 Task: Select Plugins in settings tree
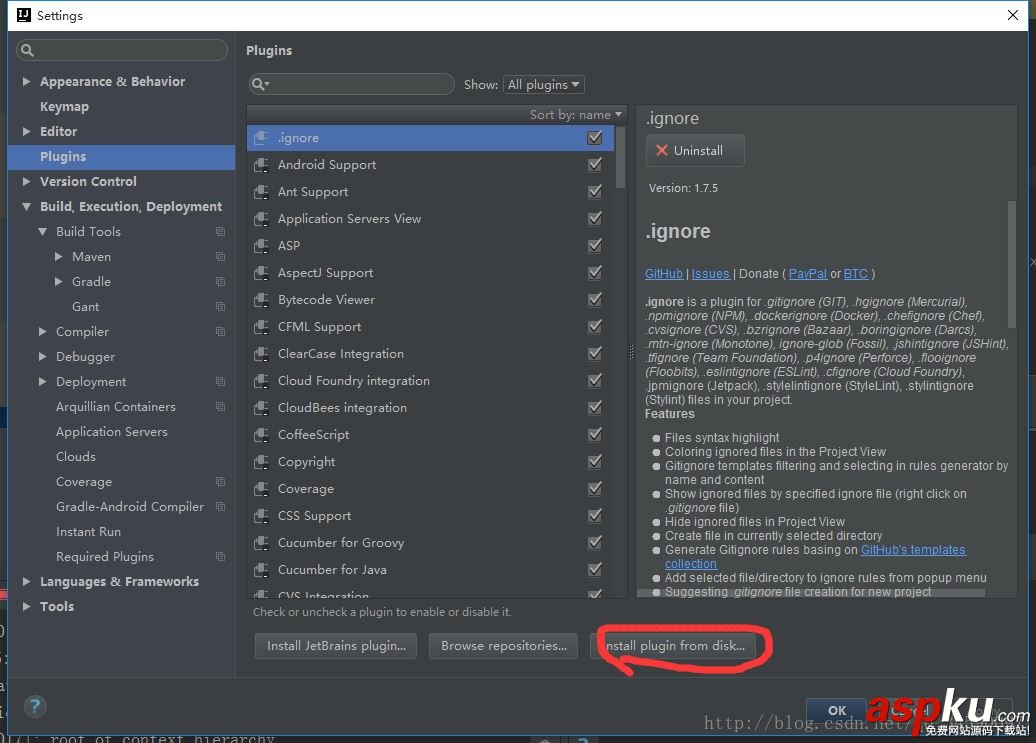(122, 157)
